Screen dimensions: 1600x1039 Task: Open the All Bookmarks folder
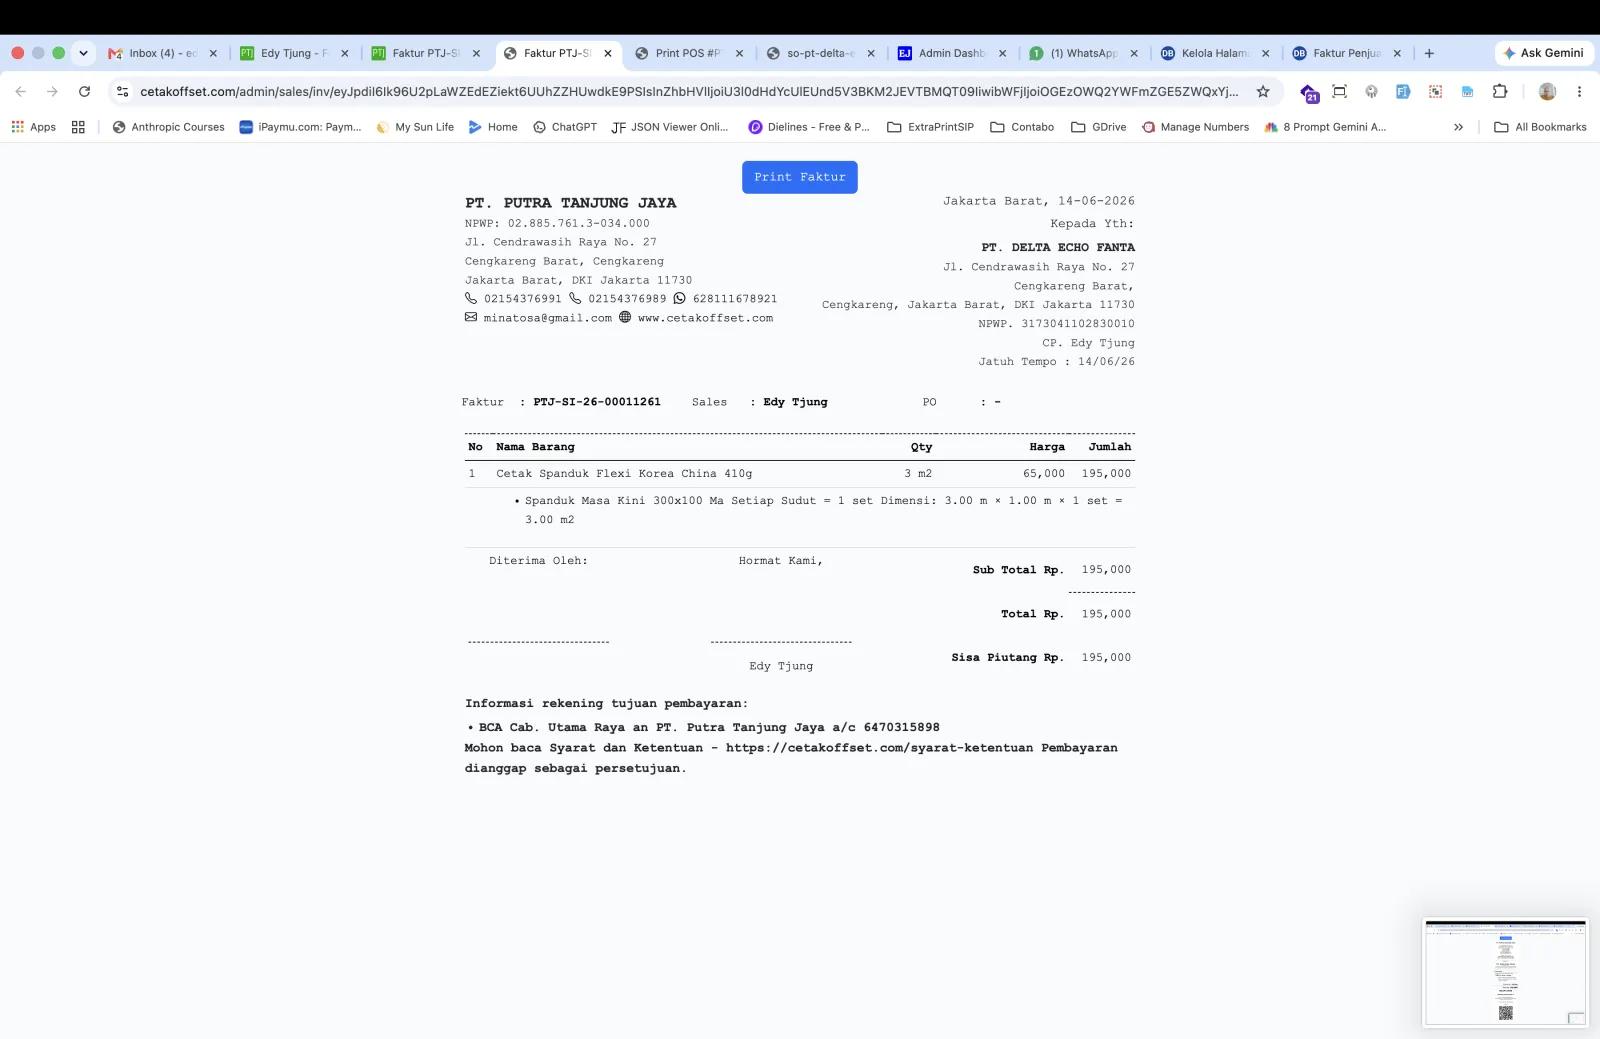click(x=1540, y=127)
